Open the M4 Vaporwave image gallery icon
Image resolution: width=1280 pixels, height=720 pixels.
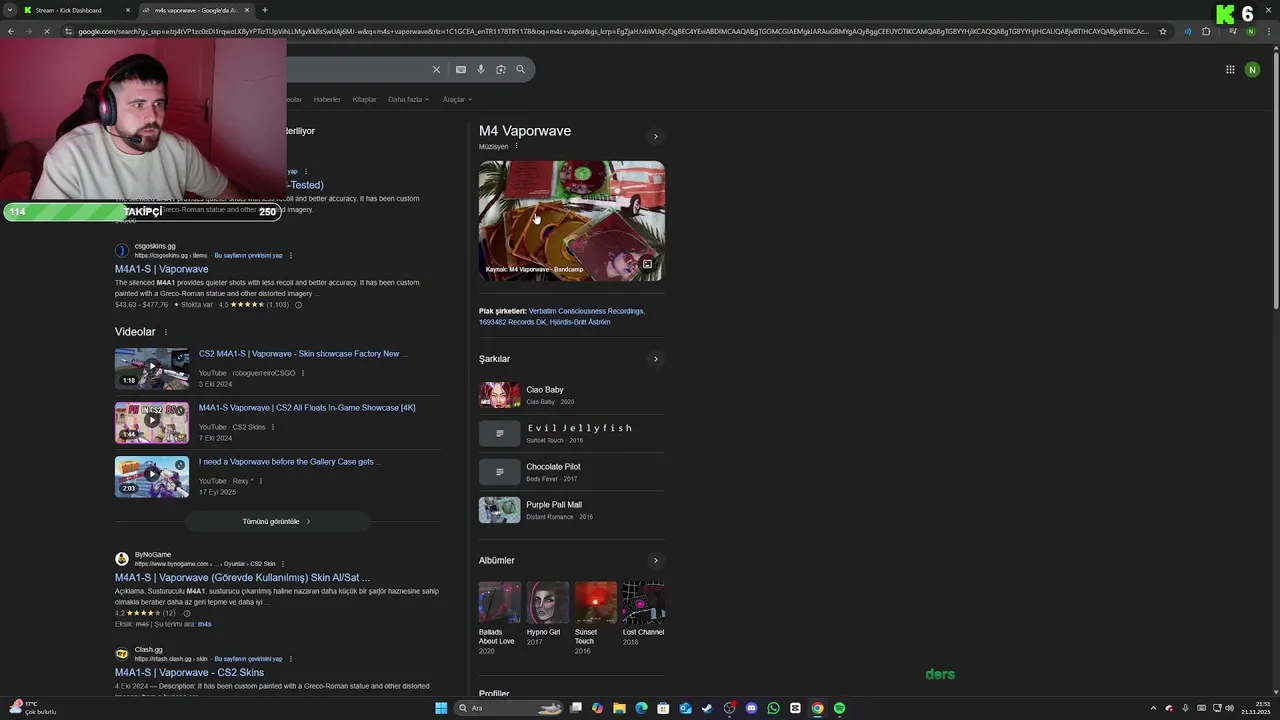[647, 265]
